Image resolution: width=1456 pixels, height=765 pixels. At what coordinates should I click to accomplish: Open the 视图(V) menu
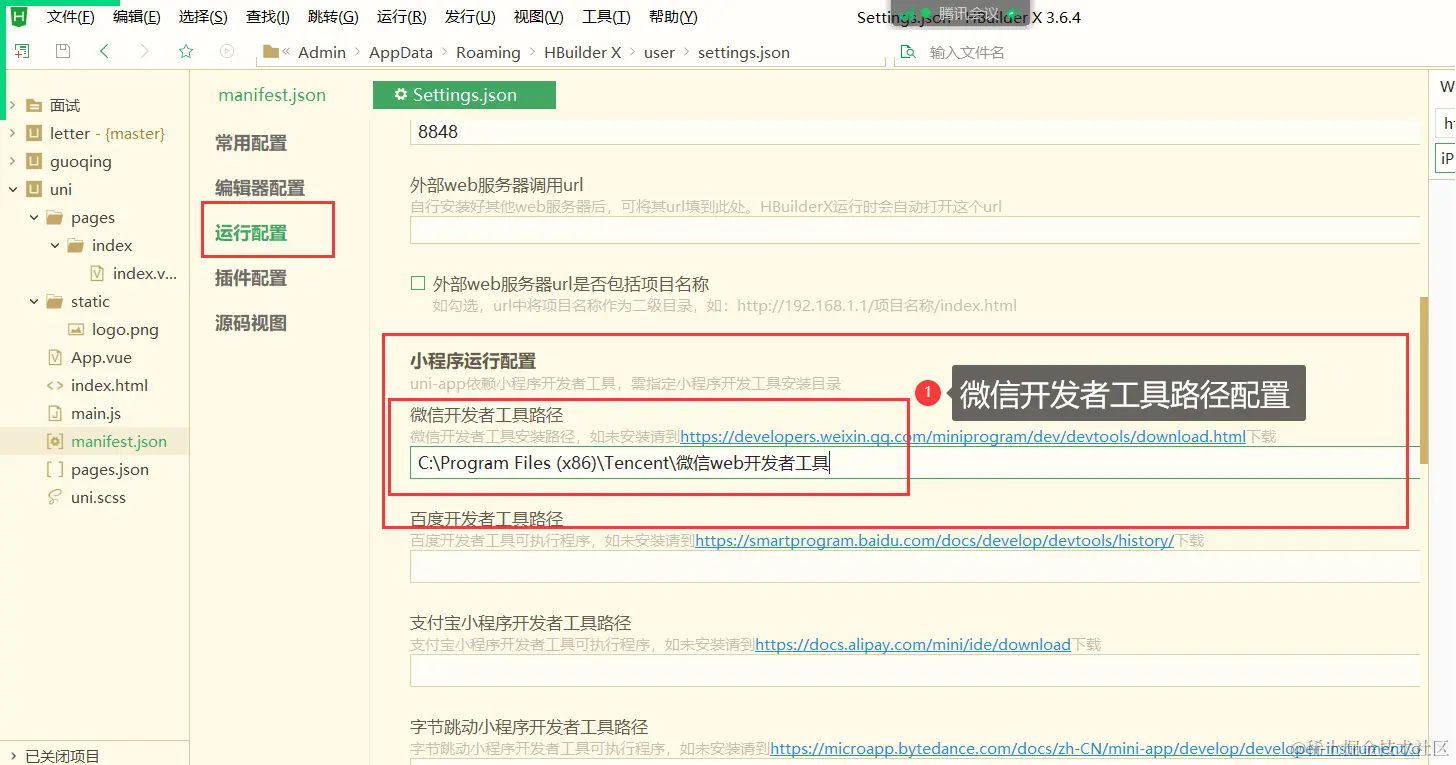(538, 17)
